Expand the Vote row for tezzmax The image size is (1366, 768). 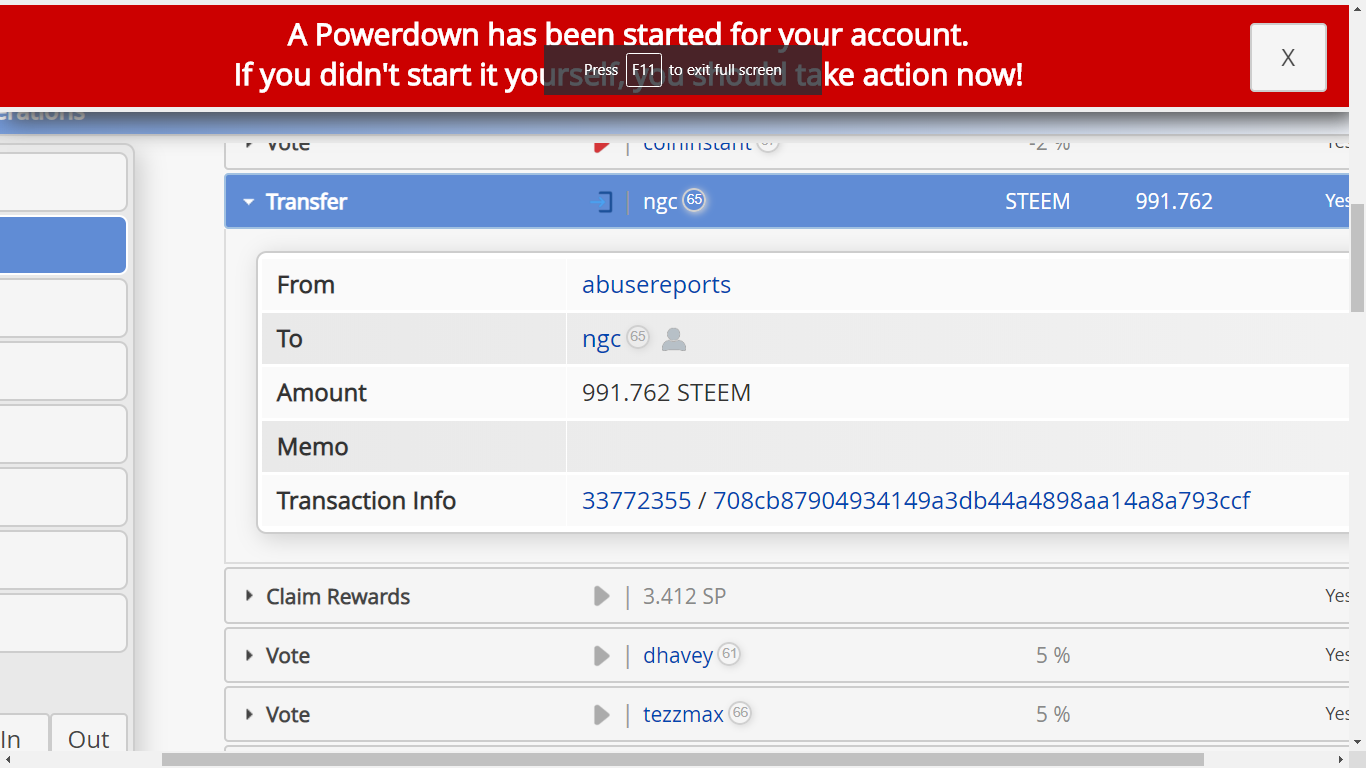pos(249,714)
